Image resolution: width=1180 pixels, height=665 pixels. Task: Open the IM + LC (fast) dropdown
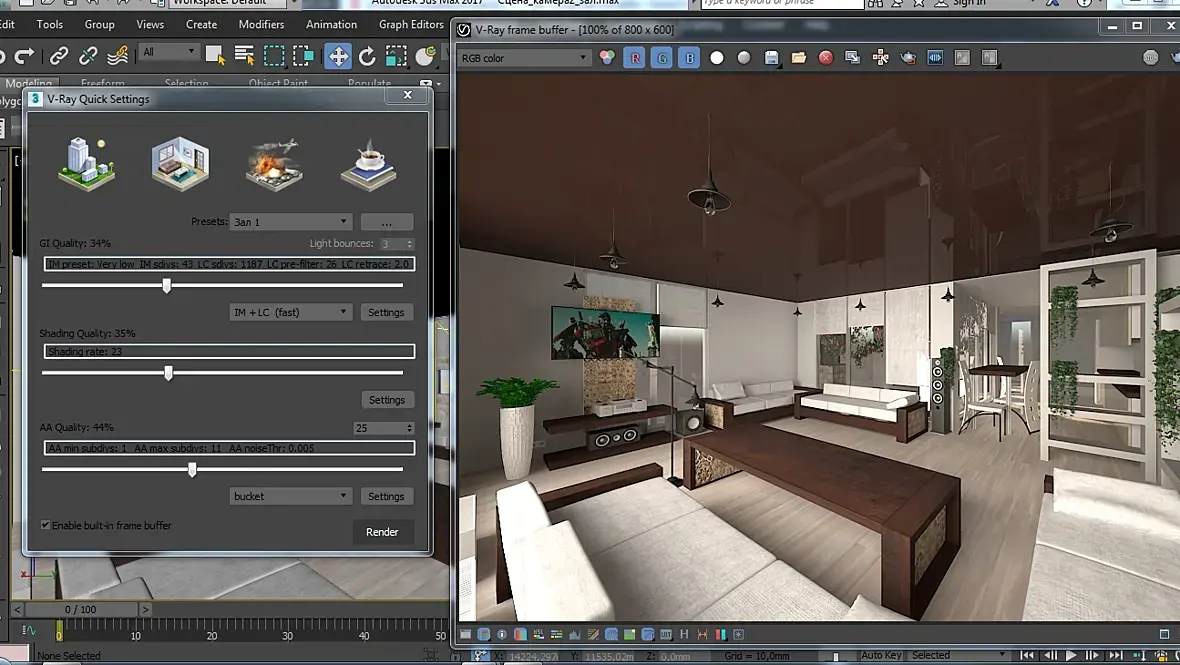[x=290, y=312]
